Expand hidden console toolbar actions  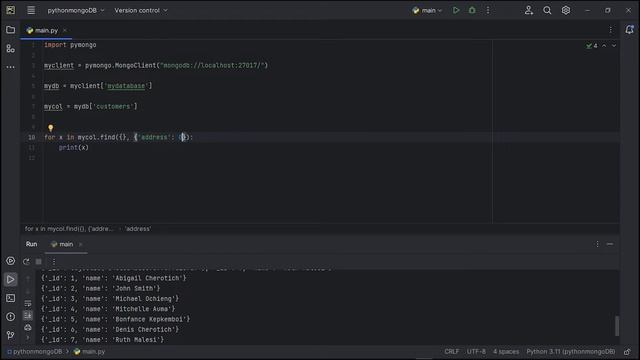(28, 338)
